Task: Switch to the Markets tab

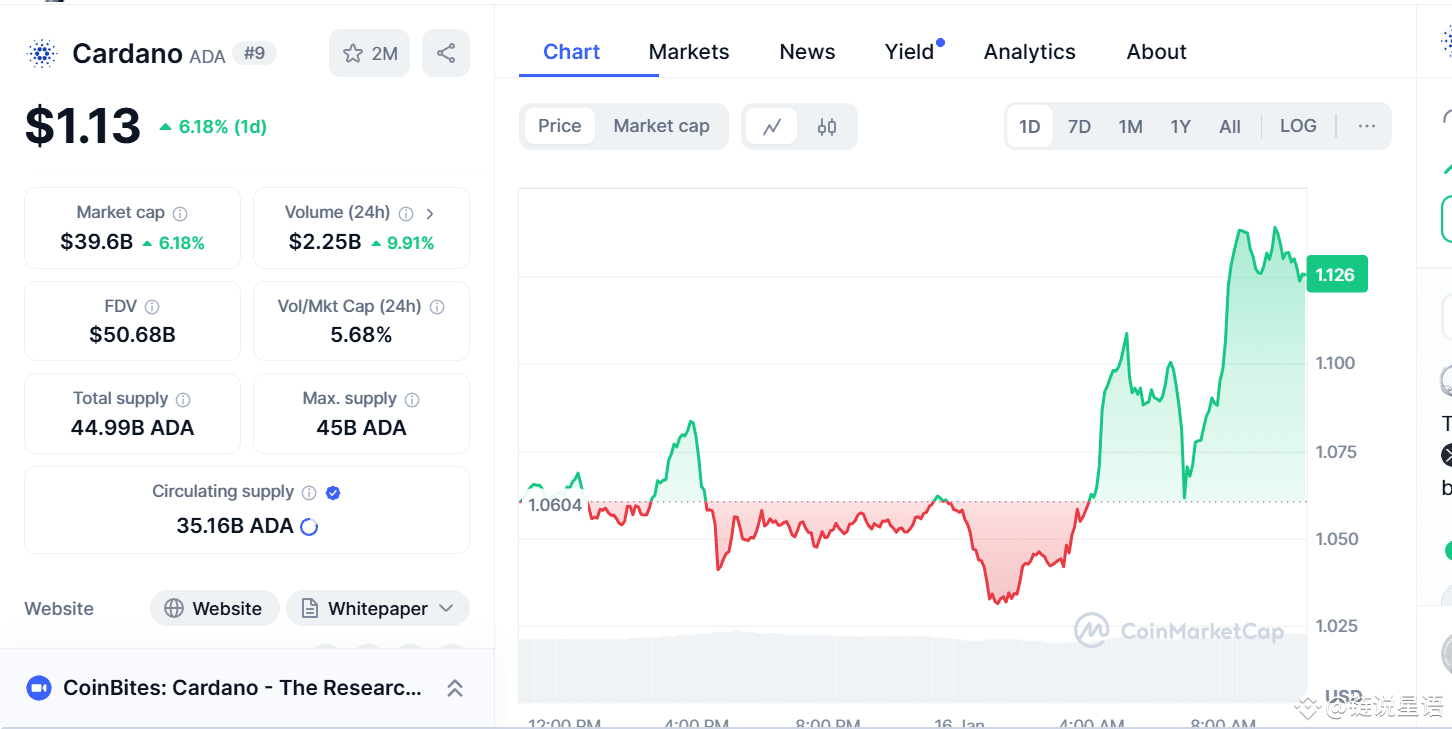Action: [x=689, y=51]
